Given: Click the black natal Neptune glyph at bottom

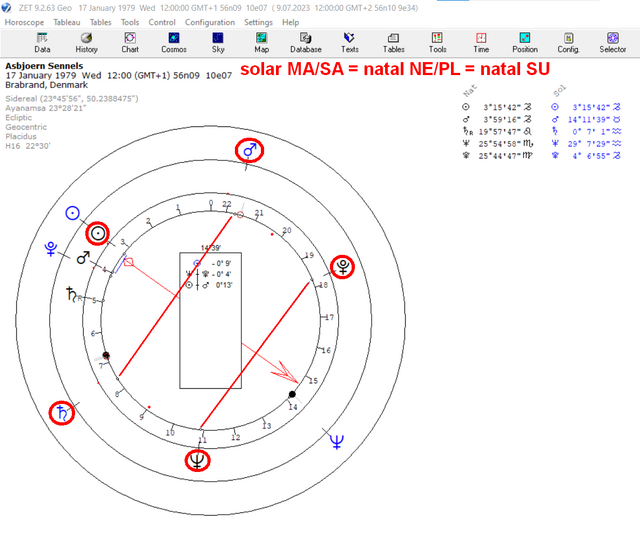Looking at the screenshot, I should coord(197,460).
